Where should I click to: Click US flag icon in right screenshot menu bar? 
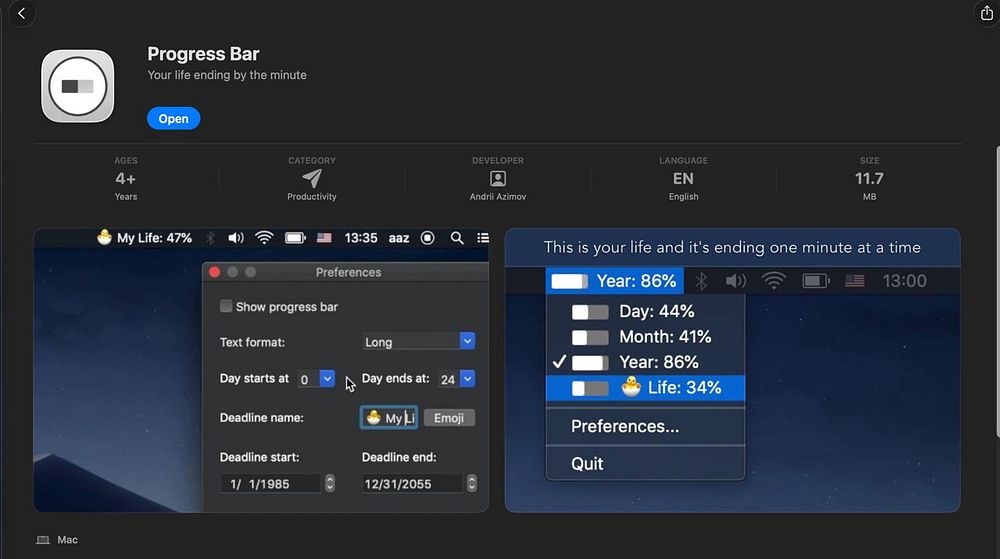pyautogui.click(x=855, y=280)
